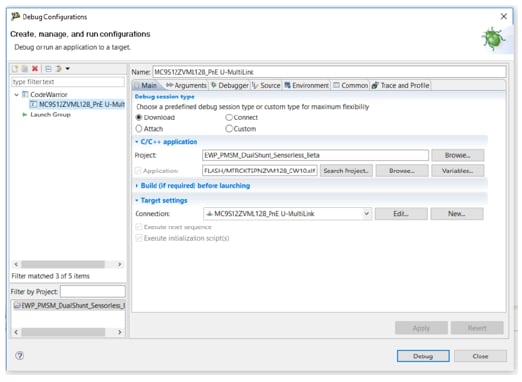
Task: Choose the Connect session type
Action: click(229, 118)
